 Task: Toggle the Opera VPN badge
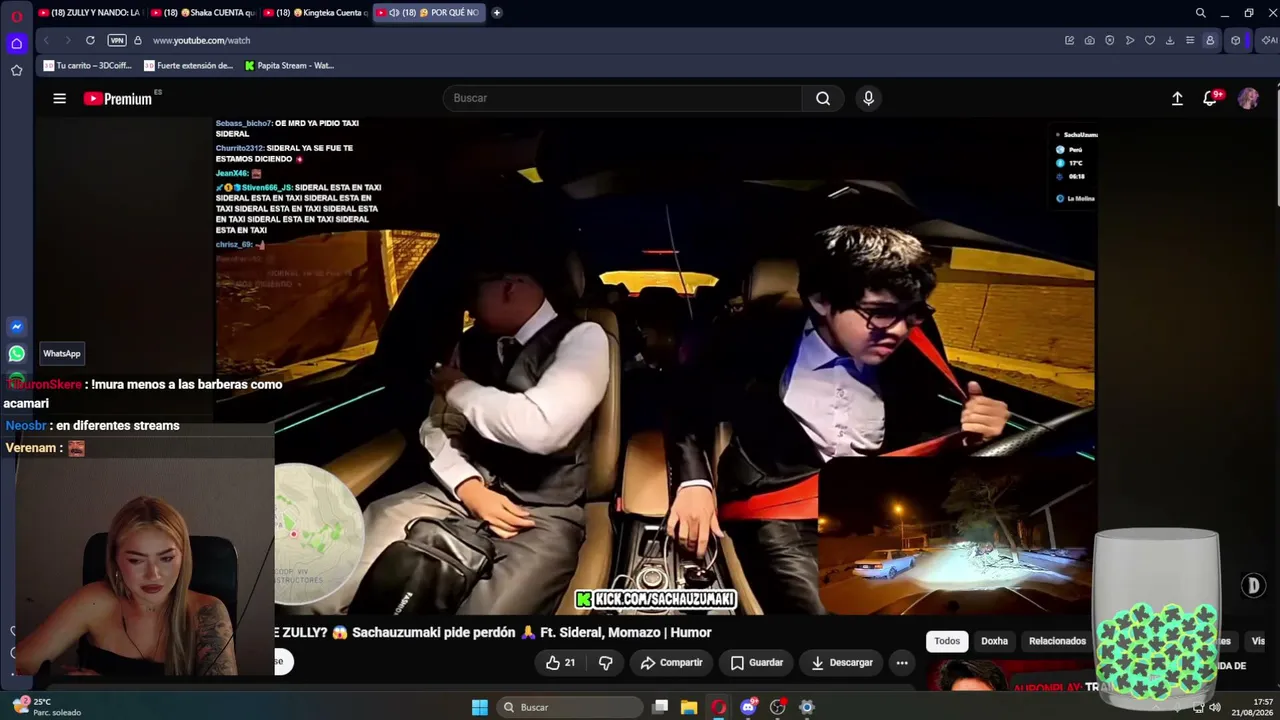click(117, 40)
